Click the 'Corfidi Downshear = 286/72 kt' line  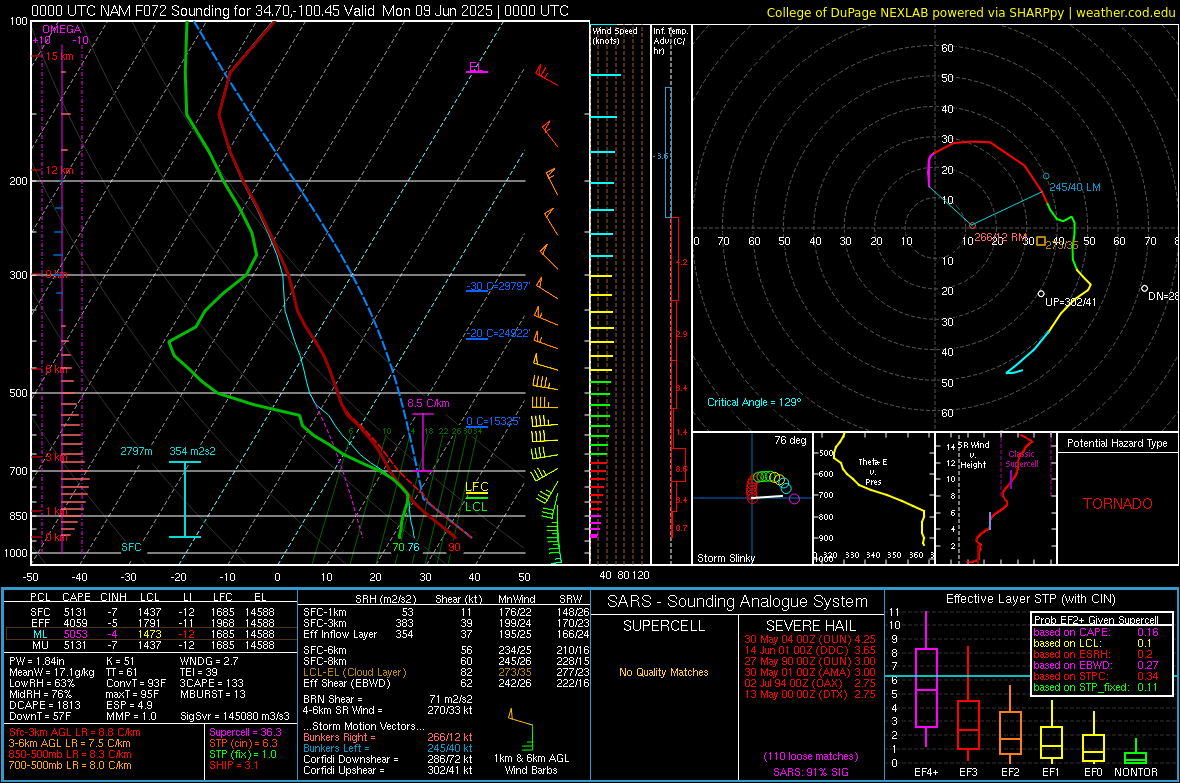[x=388, y=759]
